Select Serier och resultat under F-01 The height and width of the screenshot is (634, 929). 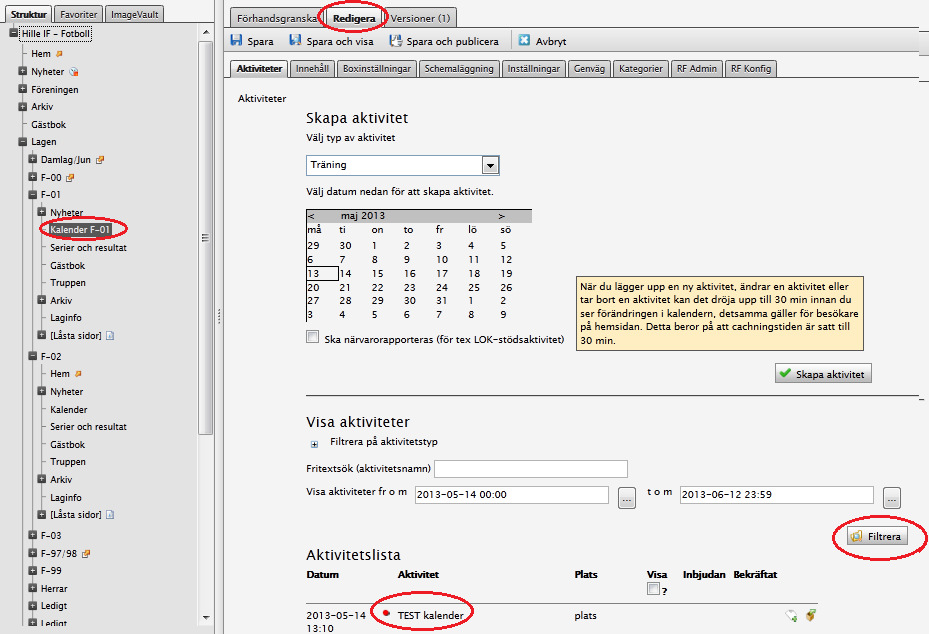(88, 248)
